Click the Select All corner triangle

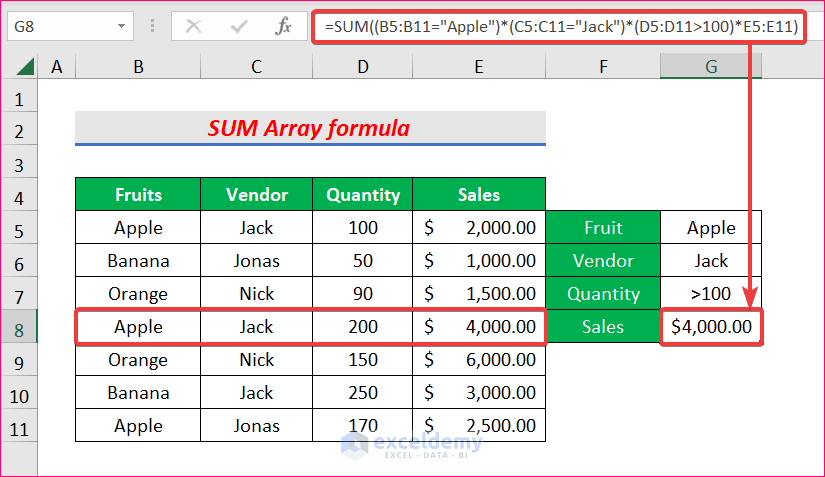22,67
